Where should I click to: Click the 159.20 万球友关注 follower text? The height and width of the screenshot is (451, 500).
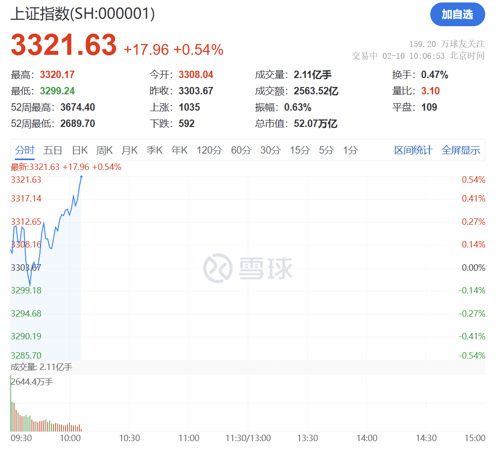click(x=447, y=44)
